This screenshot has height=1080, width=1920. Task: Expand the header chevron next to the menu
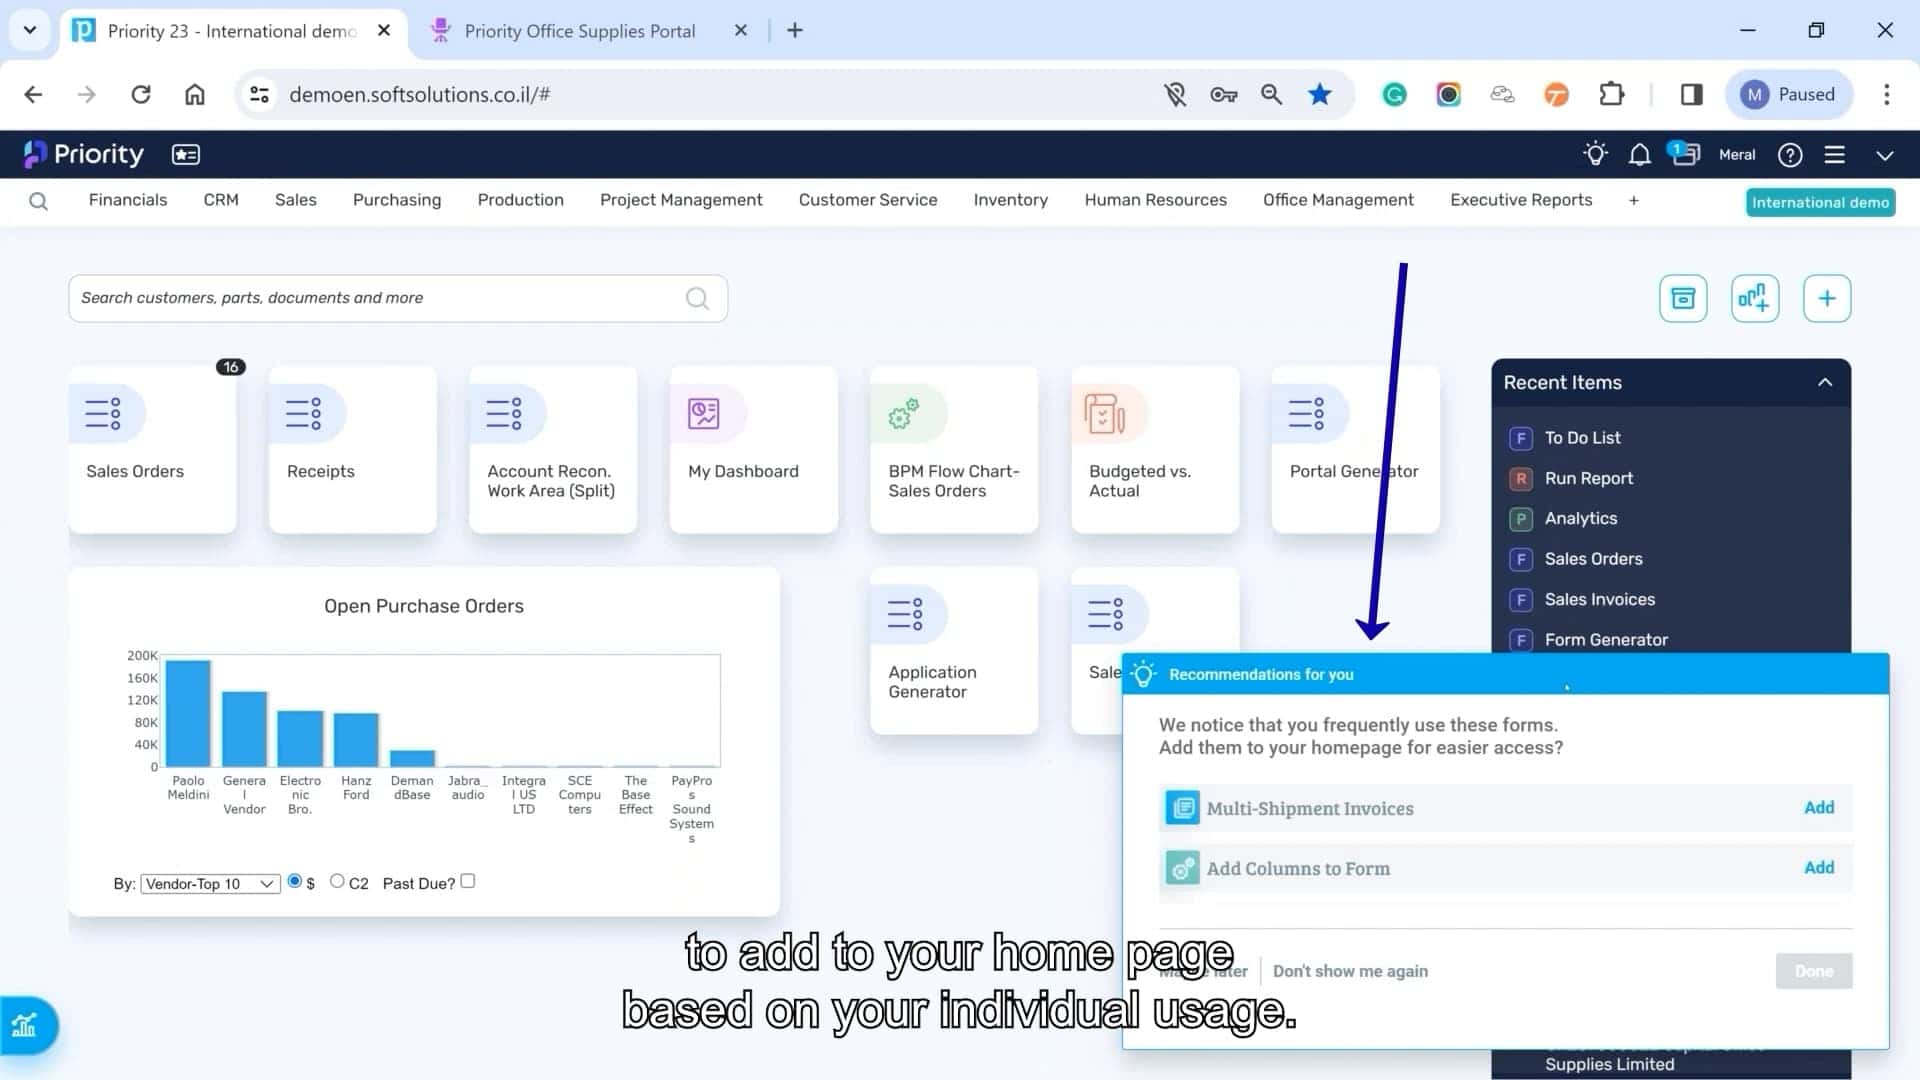(x=1885, y=155)
